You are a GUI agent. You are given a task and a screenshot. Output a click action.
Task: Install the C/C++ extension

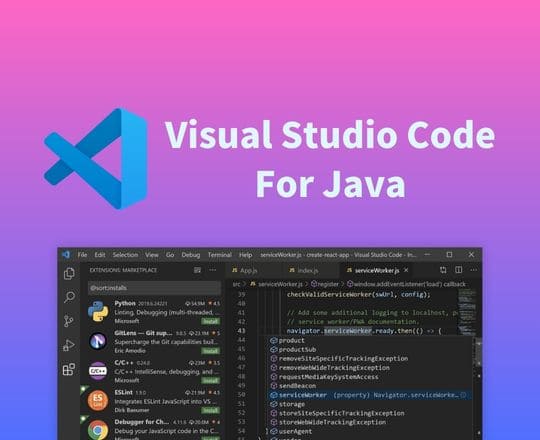pos(210,381)
